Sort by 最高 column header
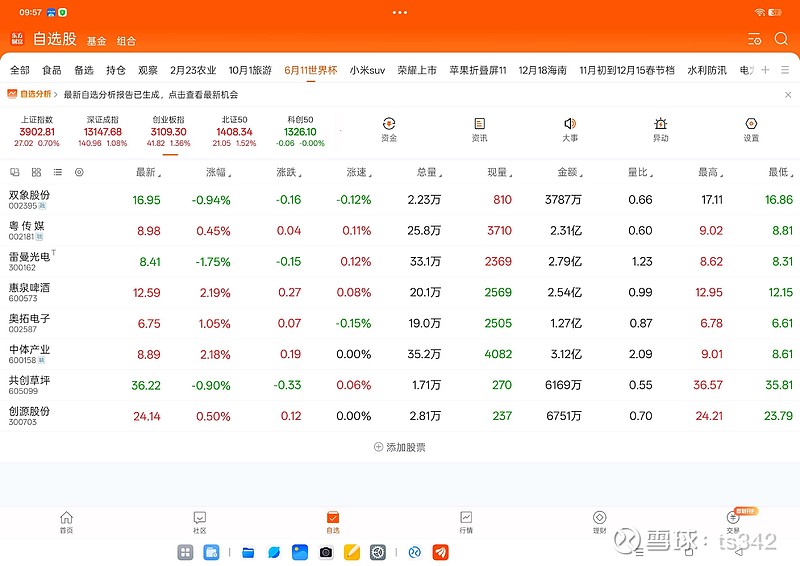This screenshot has width=800, height=566. pos(711,173)
